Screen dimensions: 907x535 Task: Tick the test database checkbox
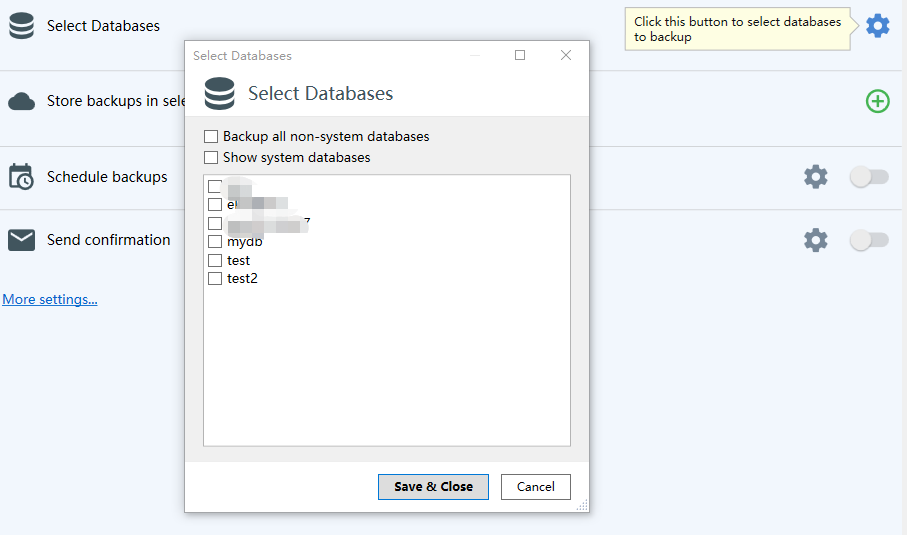[x=215, y=260]
